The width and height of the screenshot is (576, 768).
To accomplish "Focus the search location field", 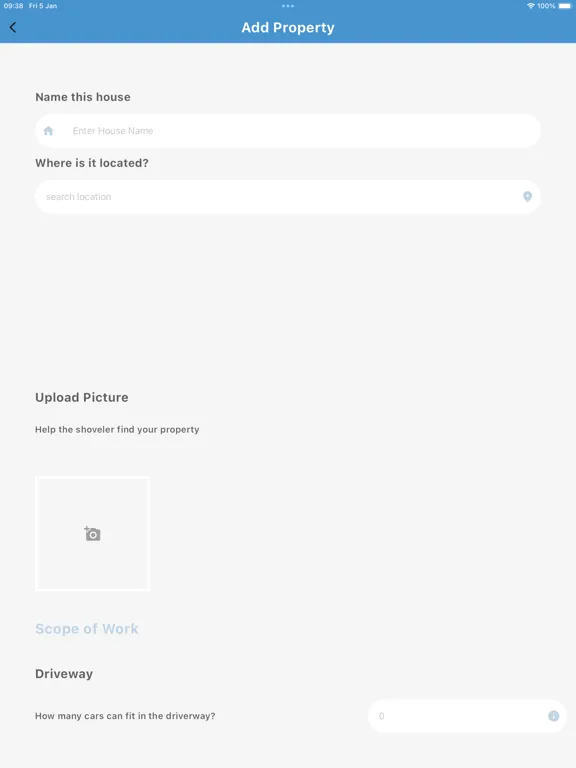I will coord(288,196).
